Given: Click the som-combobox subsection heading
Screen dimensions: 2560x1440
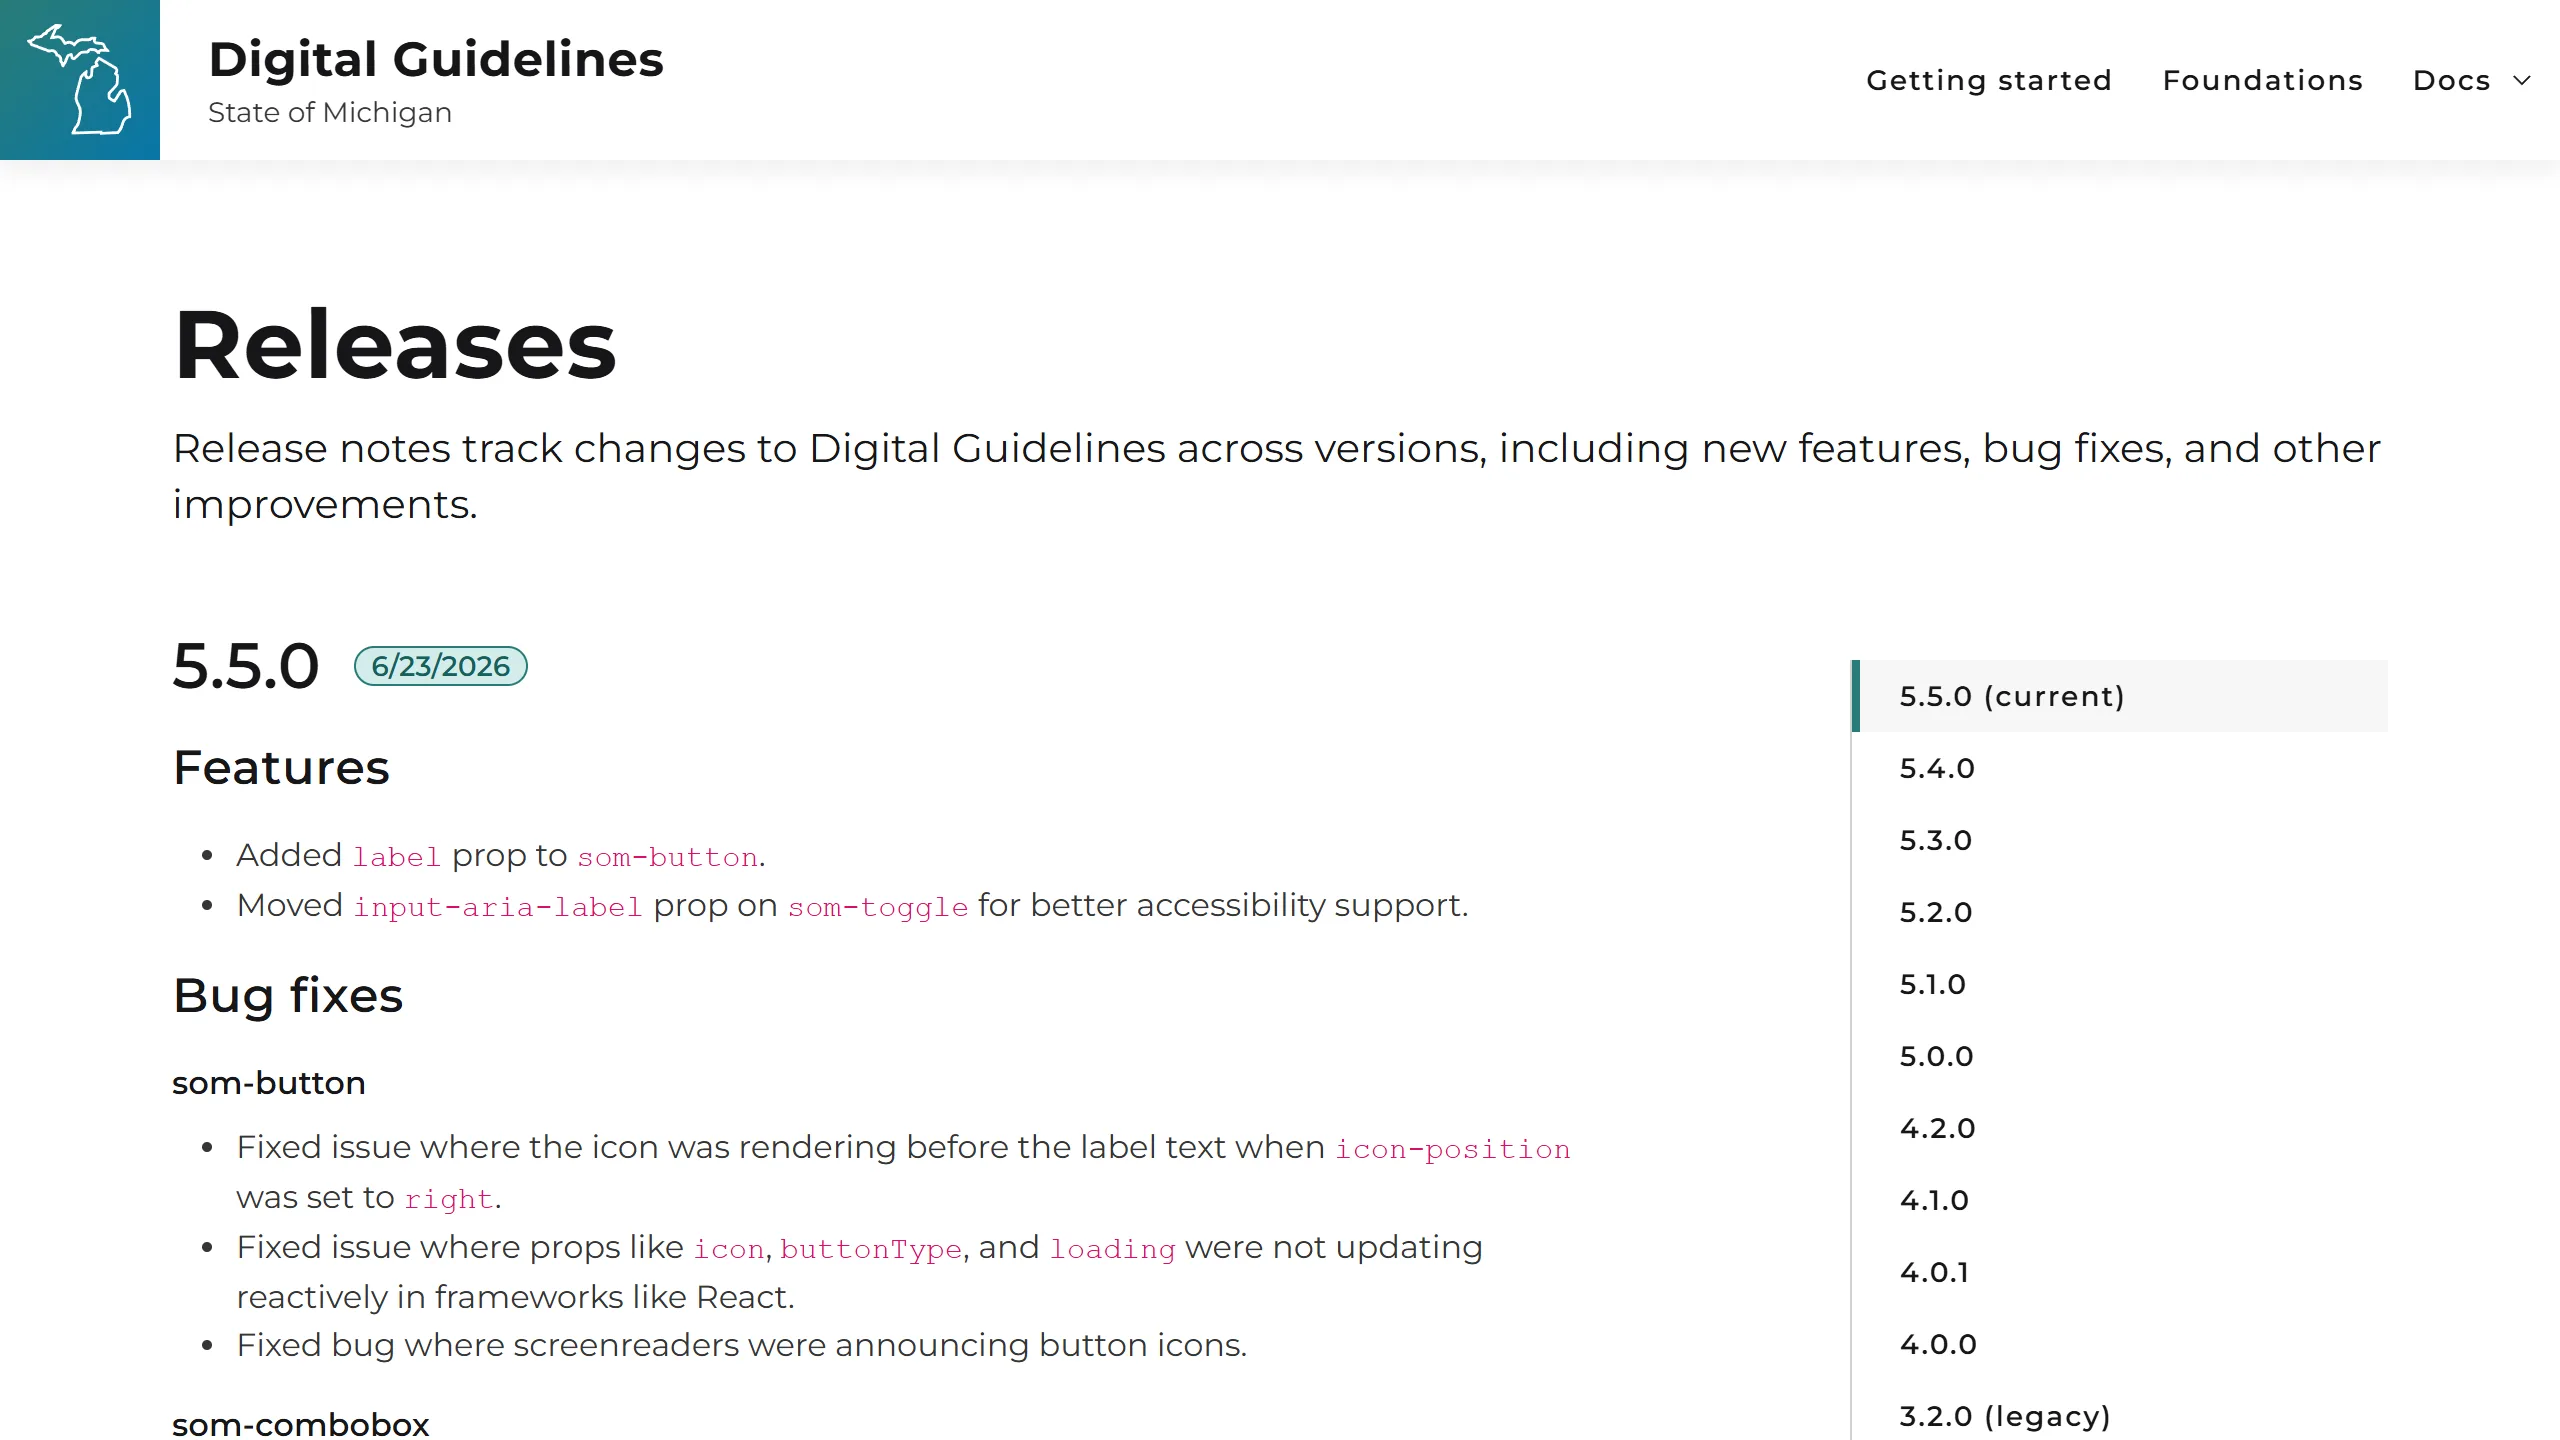Looking at the screenshot, I should pyautogui.click(x=301, y=1424).
